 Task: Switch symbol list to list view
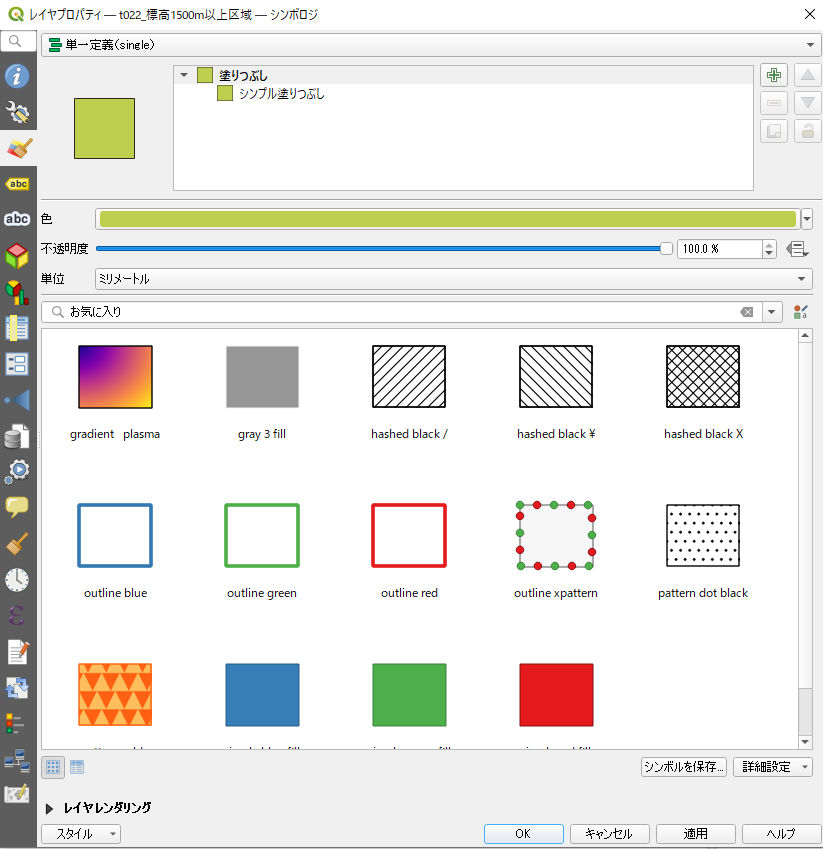point(77,767)
